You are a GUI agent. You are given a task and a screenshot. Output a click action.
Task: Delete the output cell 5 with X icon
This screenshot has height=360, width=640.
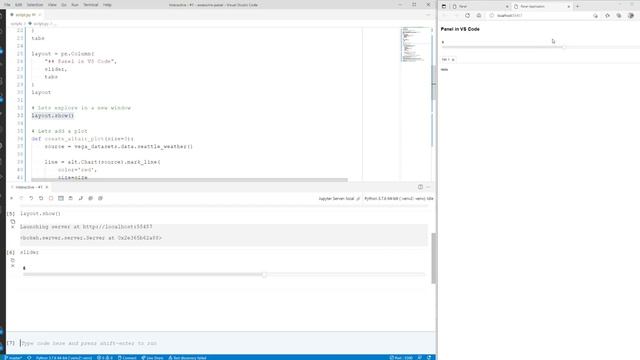pos(13,227)
